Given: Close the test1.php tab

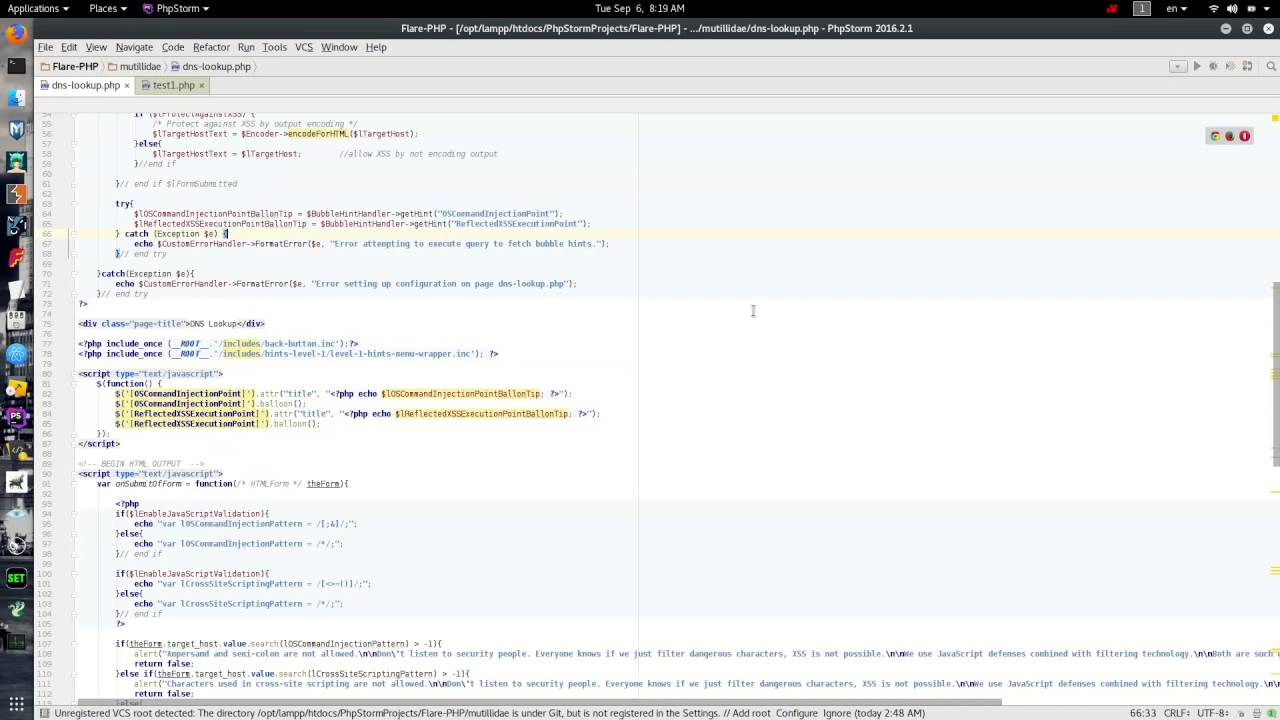Looking at the screenshot, I should point(201,85).
